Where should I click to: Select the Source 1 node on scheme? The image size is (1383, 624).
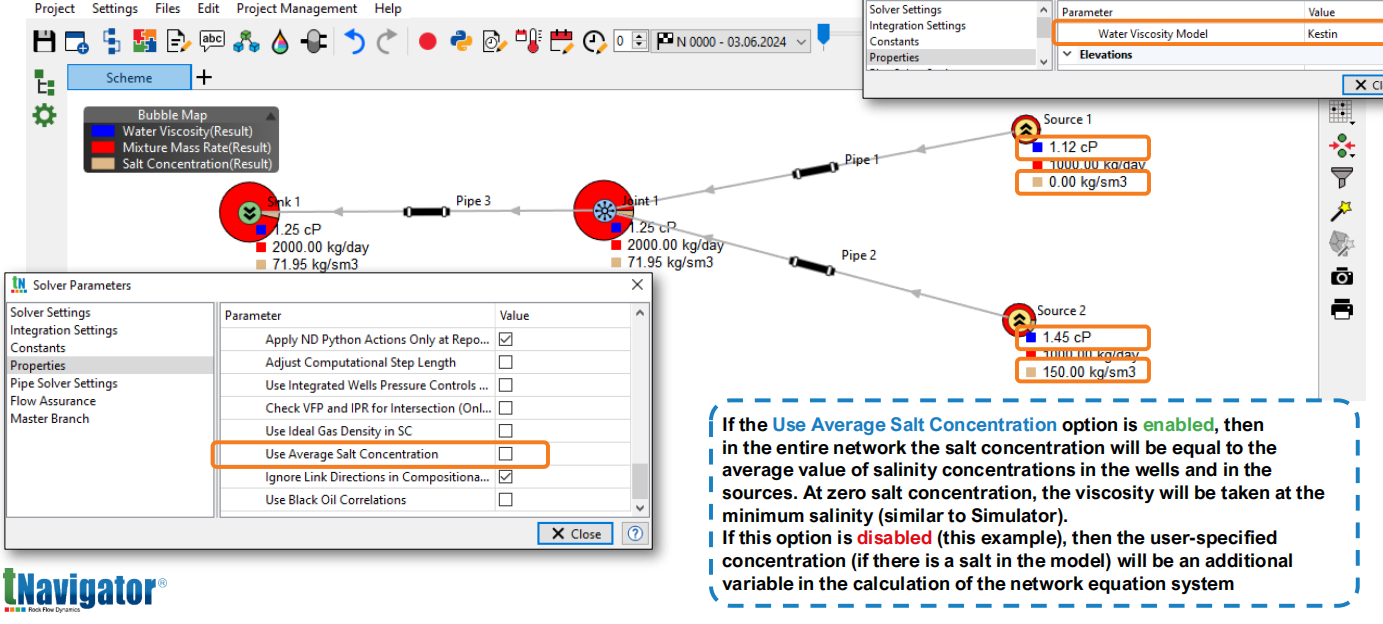point(1025,129)
